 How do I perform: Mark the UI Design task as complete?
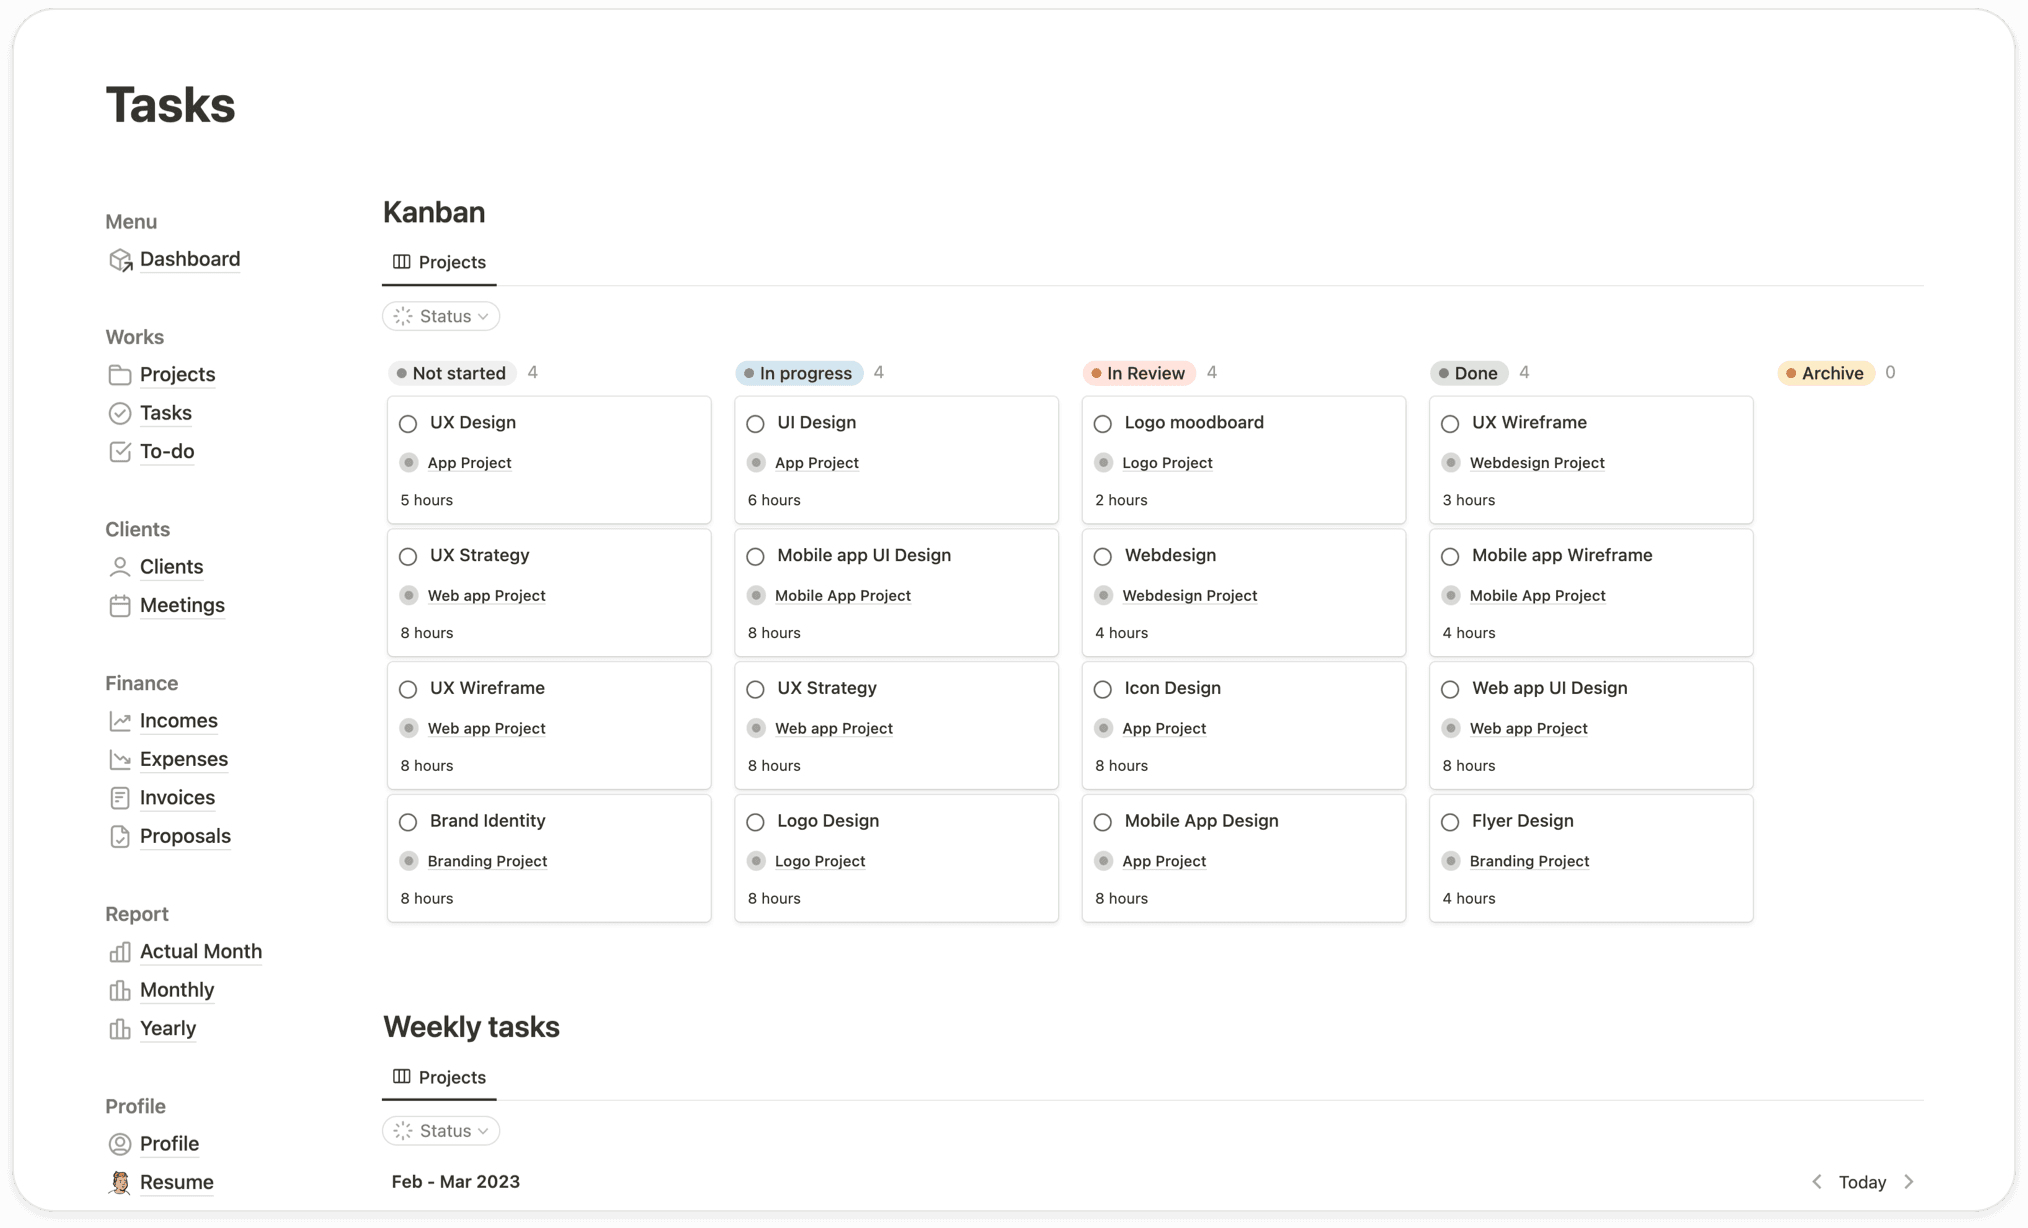[755, 423]
